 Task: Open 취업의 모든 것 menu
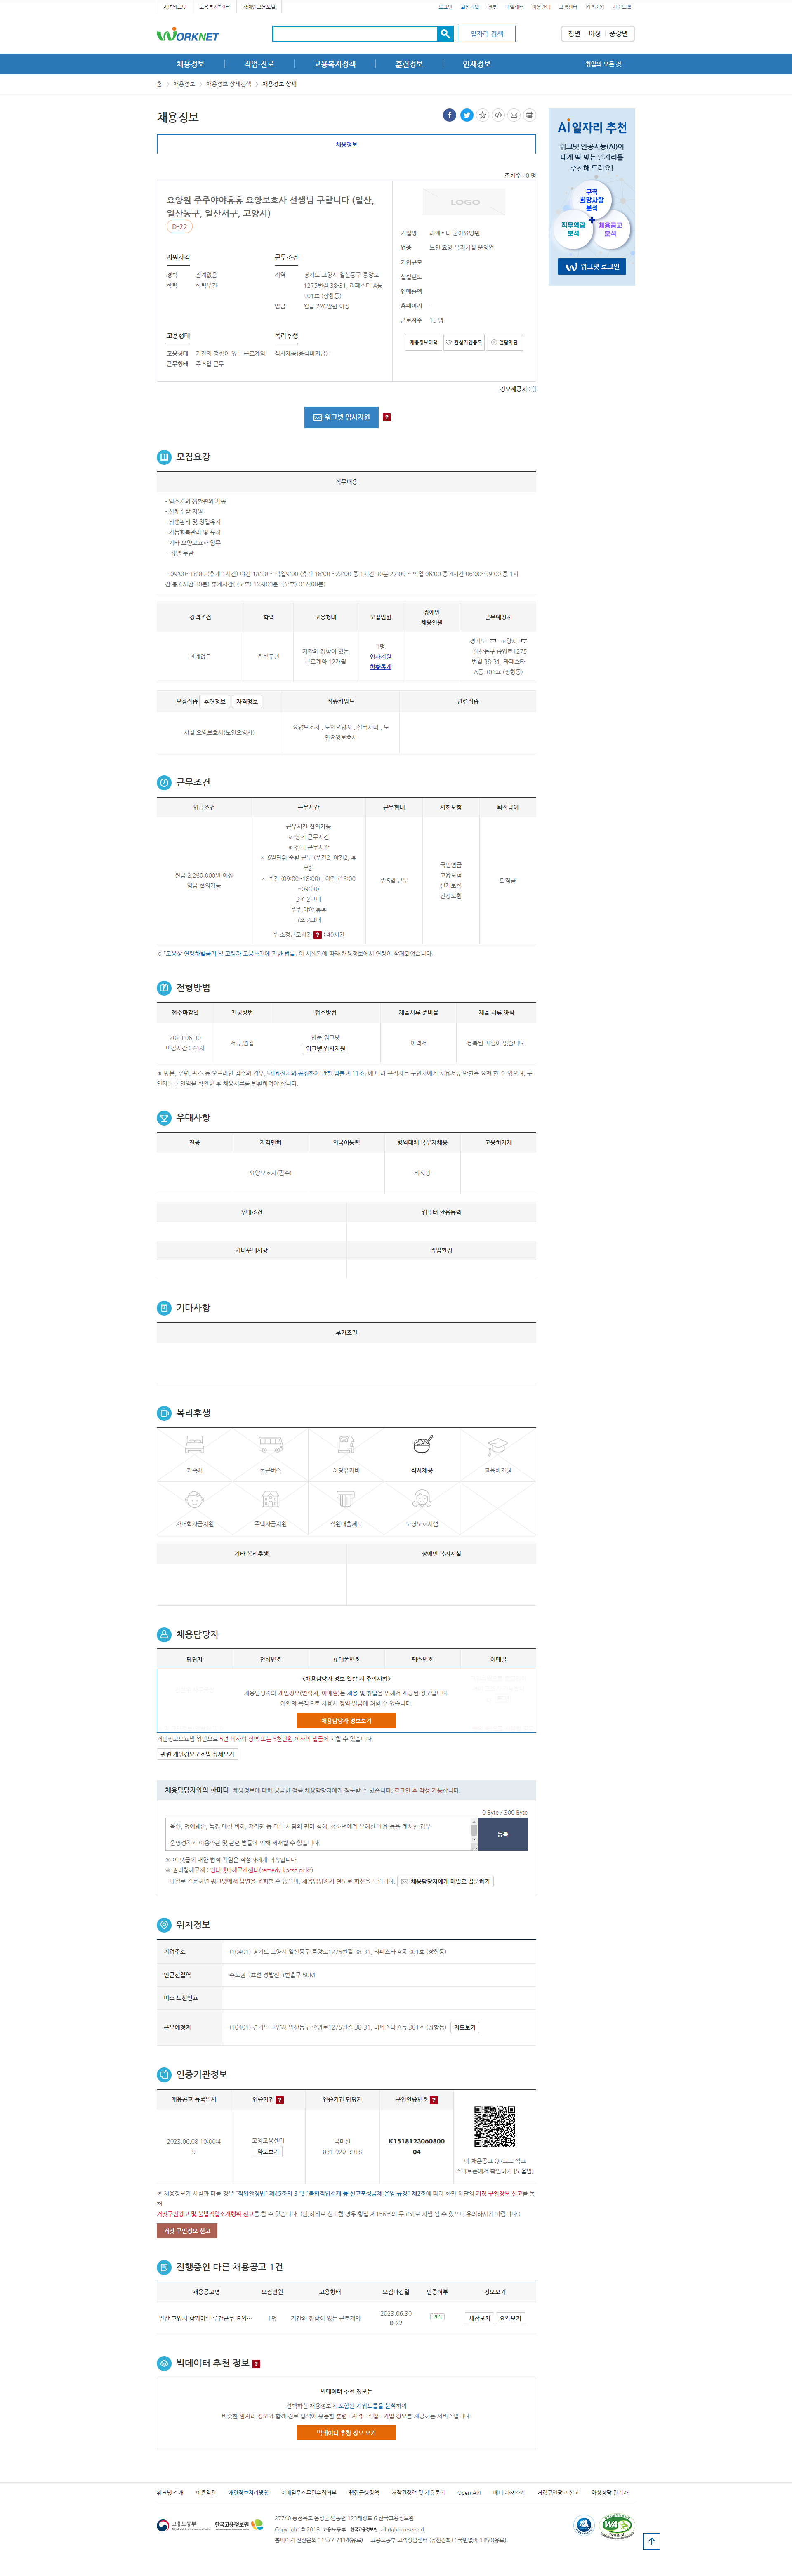pyautogui.click(x=603, y=64)
